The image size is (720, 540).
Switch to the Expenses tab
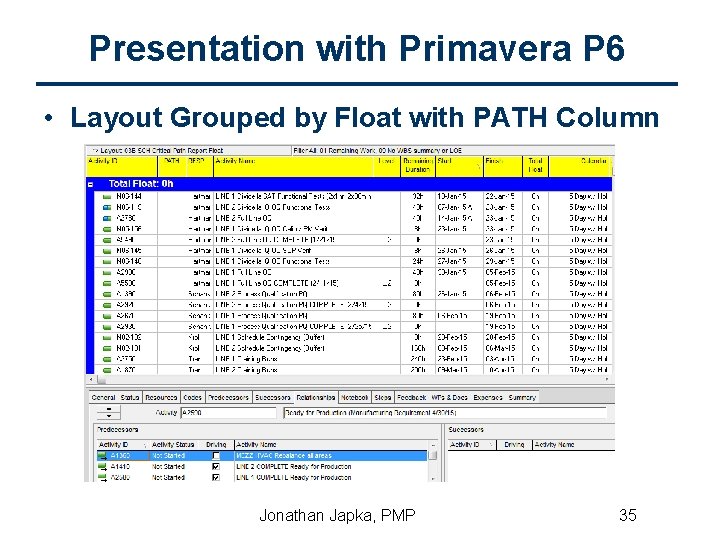coord(488,398)
